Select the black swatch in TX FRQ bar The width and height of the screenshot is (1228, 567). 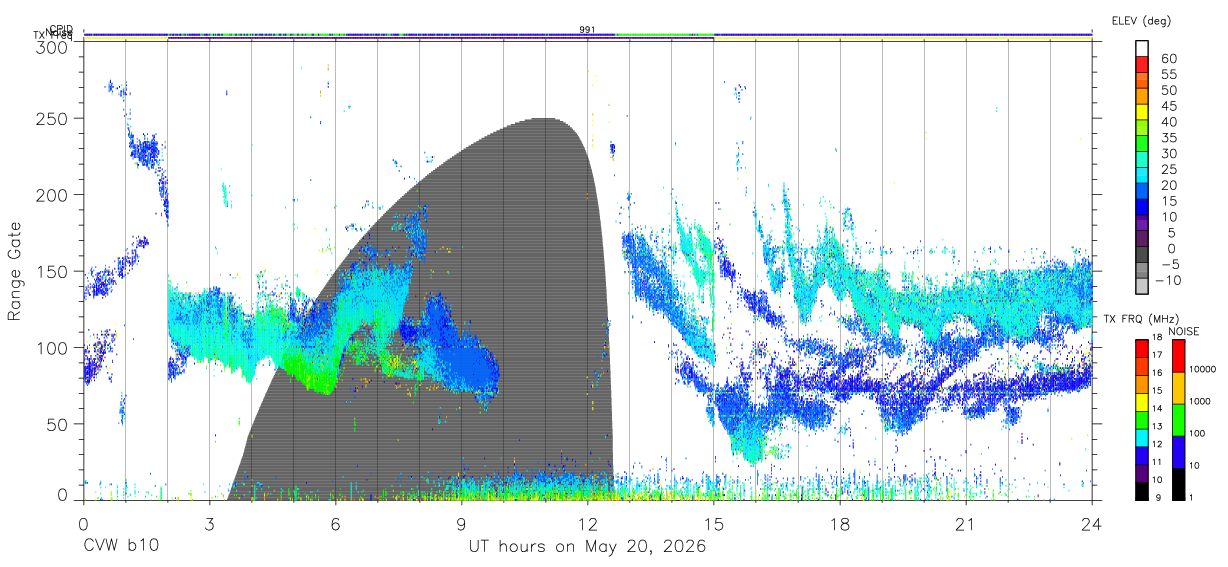pyautogui.click(x=1142, y=491)
